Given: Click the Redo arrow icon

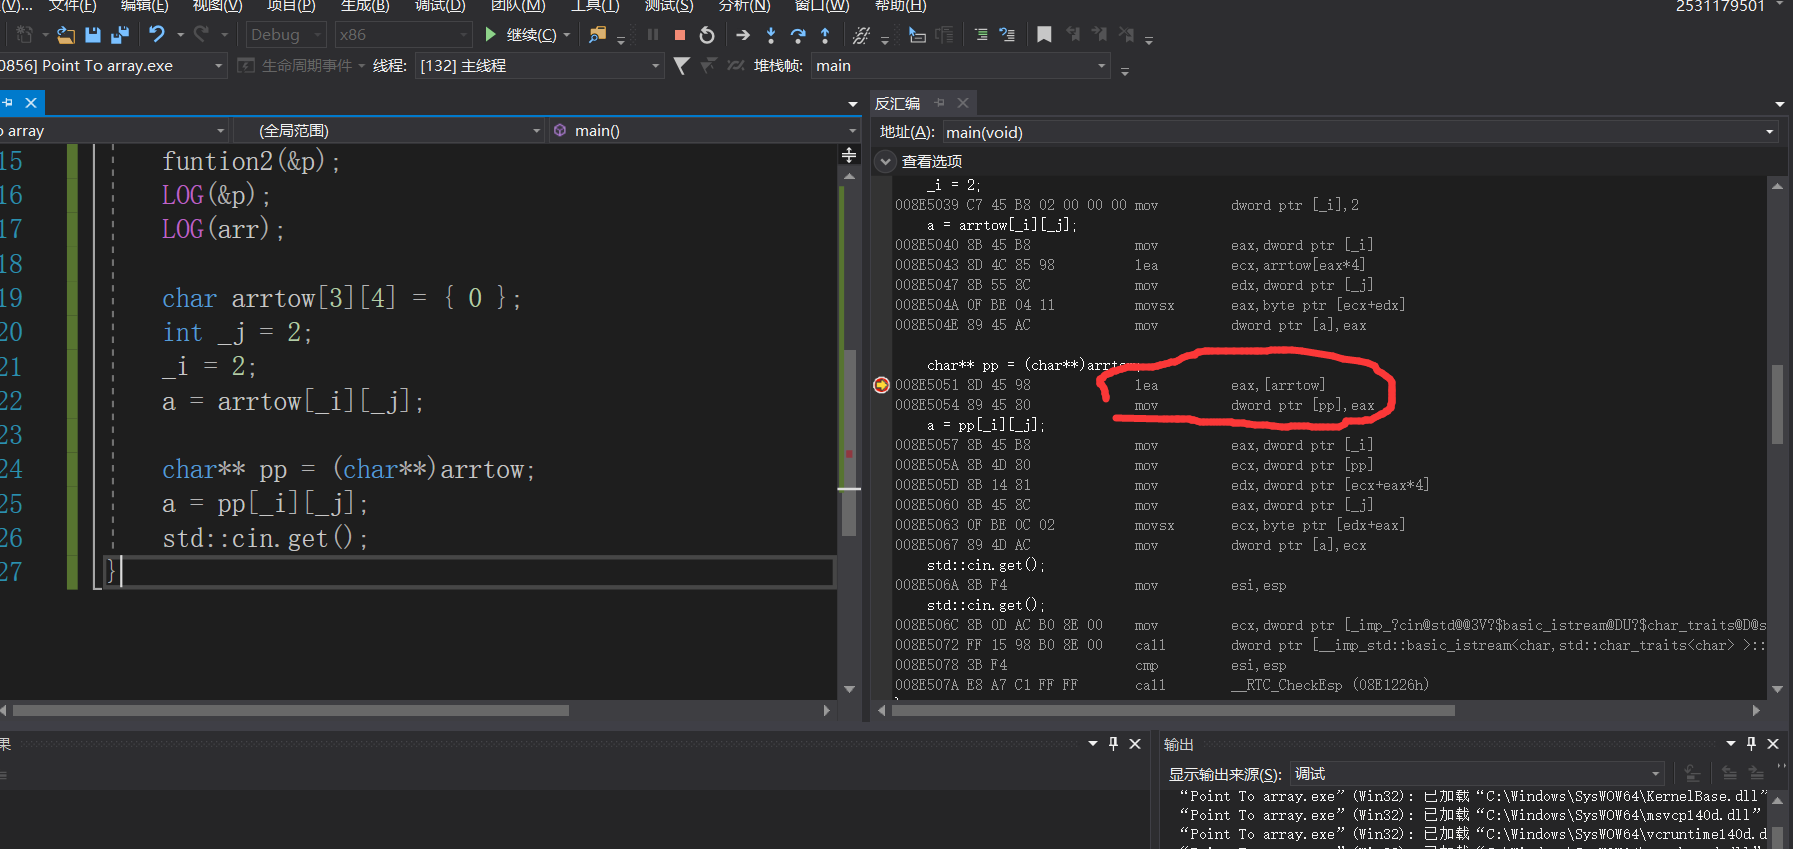Looking at the screenshot, I should [x=201, y=34].
